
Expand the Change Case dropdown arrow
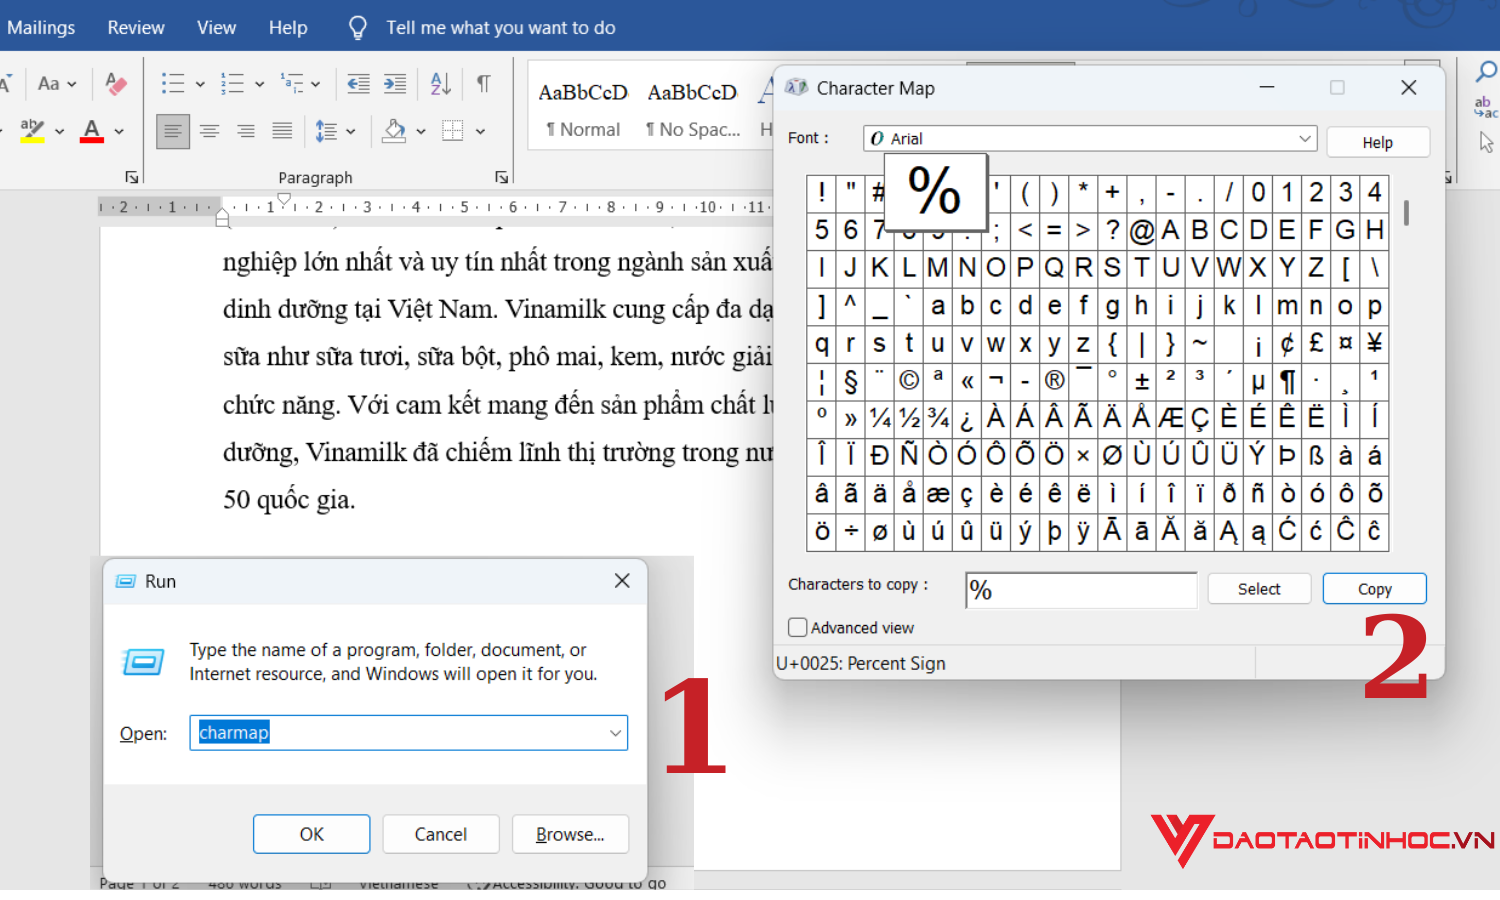[x=72, y=85]
